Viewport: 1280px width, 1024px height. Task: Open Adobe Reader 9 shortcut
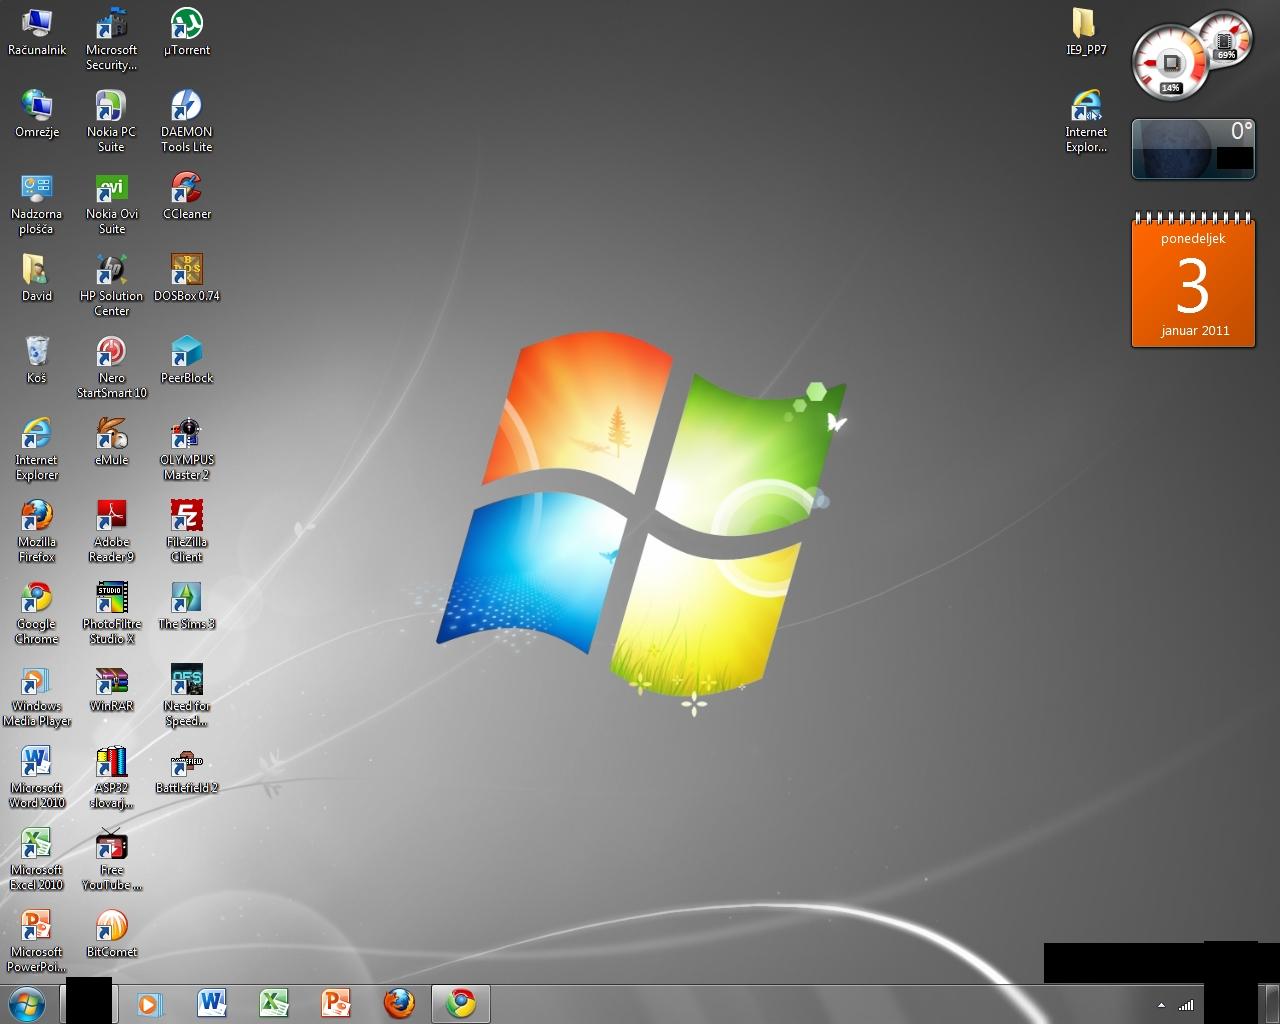point(111,532)
